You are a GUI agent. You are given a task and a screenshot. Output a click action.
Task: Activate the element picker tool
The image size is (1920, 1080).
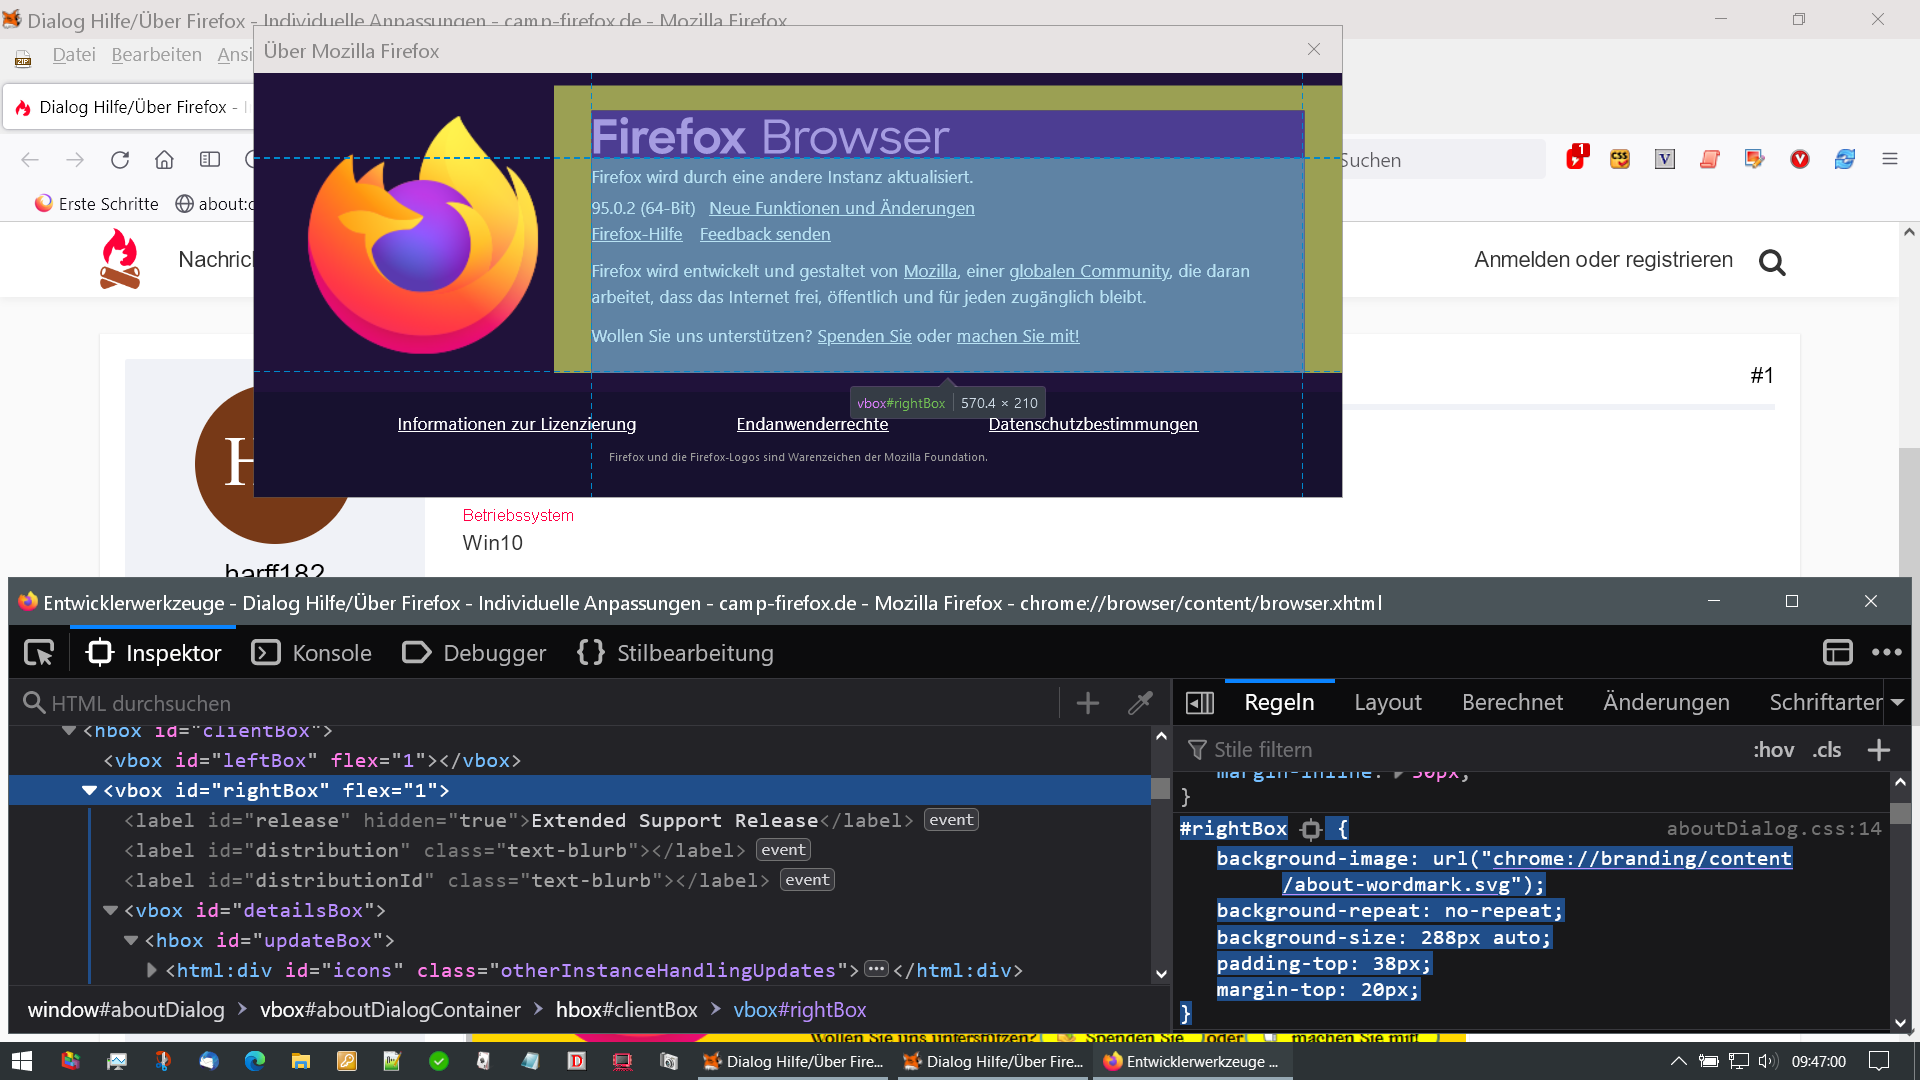click(39, 653)
